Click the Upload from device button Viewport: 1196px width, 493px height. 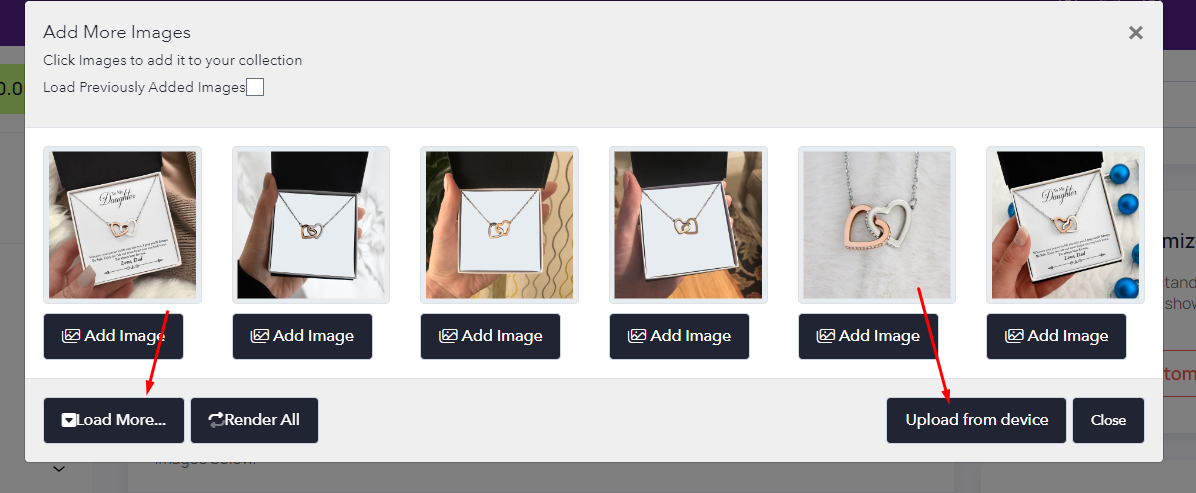pos(976,420)
